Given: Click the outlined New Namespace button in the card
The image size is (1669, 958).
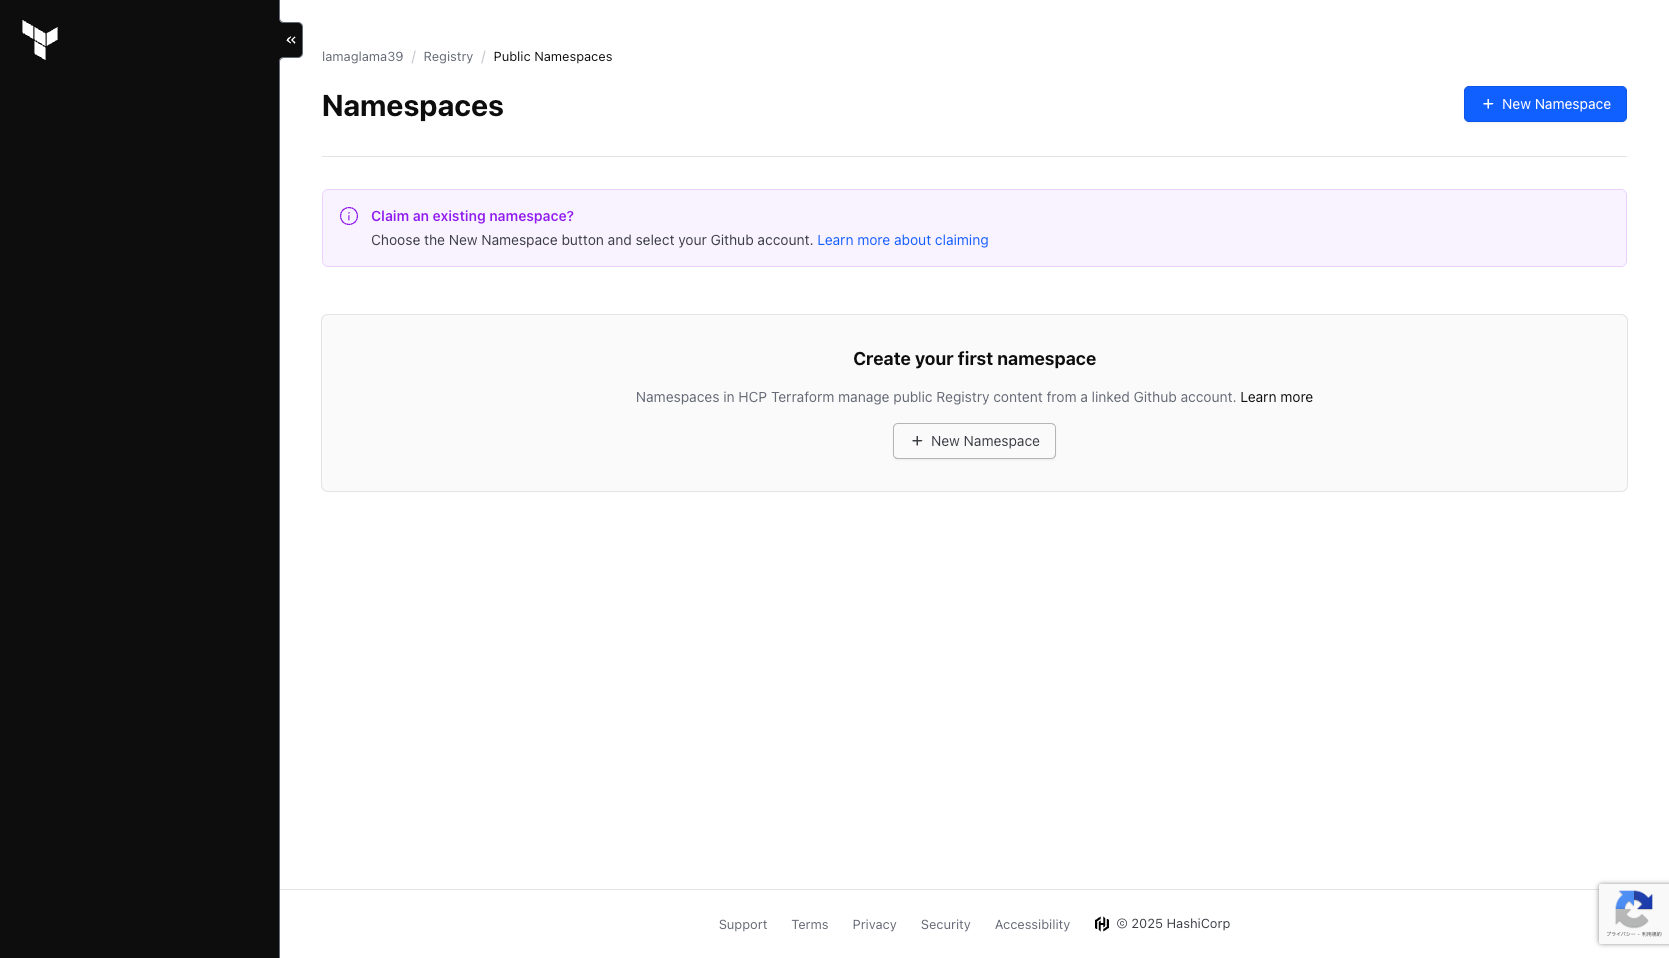Looking at the screenshot, I should [x=974, y=441].
